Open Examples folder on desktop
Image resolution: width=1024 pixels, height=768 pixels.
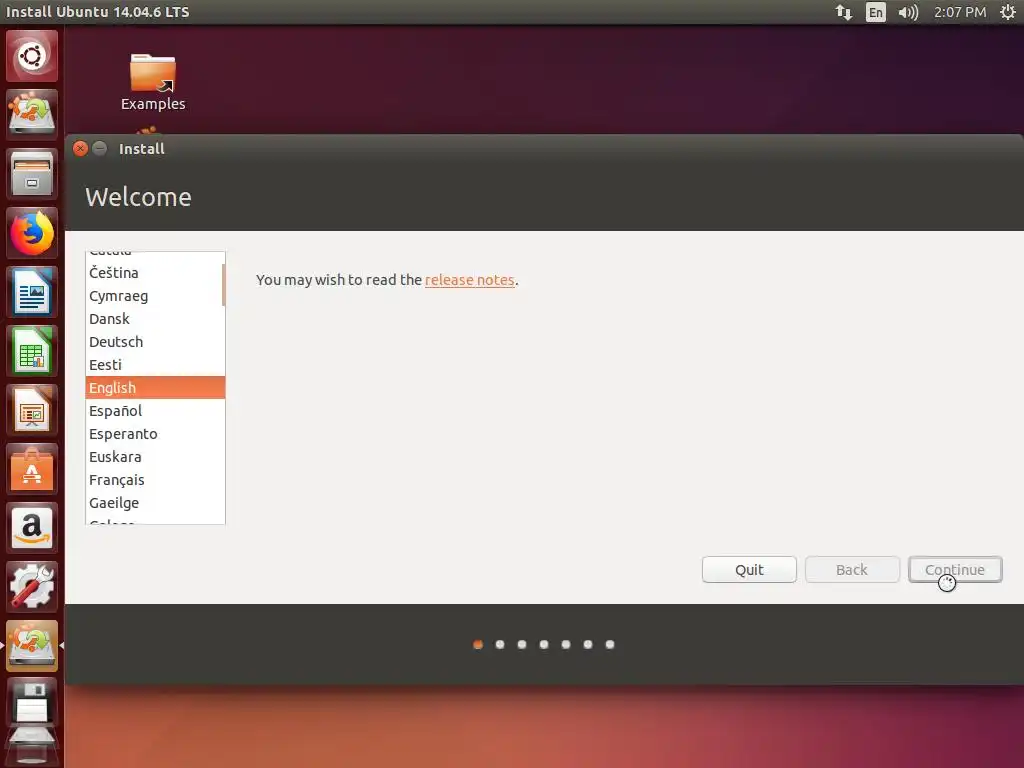click(x=153, y=82)
